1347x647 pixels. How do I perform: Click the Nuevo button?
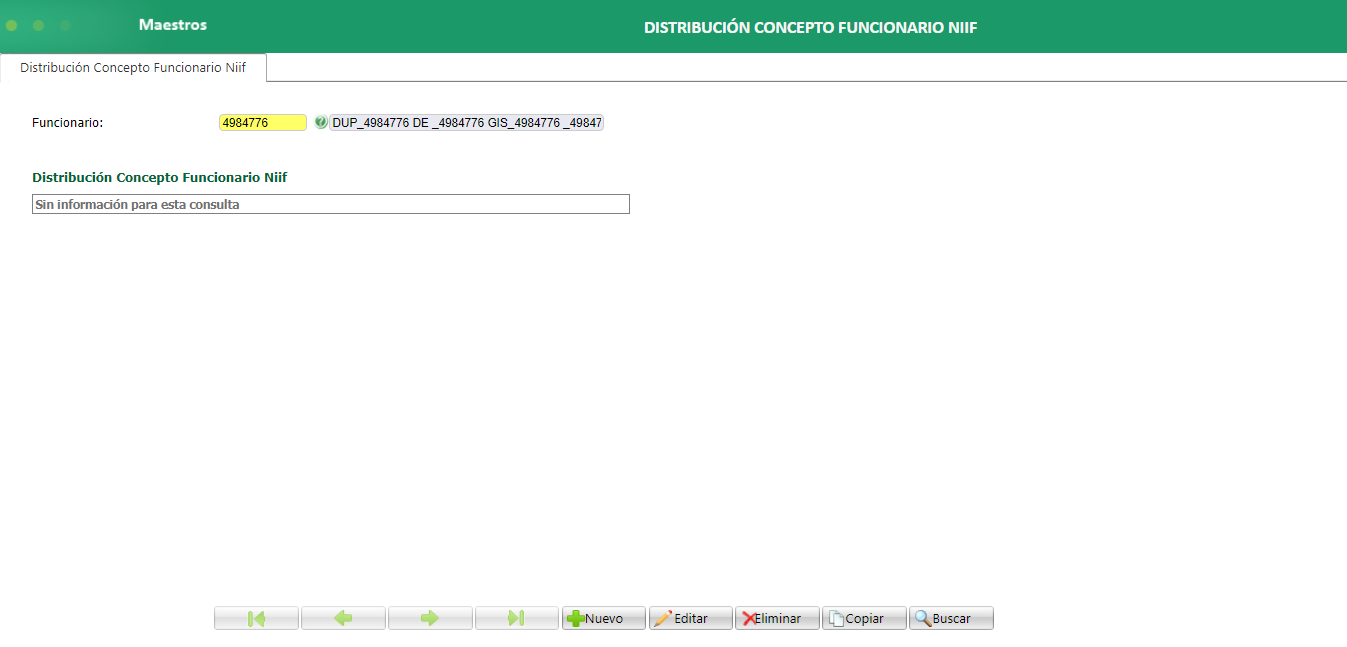click(x=604, y=618)
